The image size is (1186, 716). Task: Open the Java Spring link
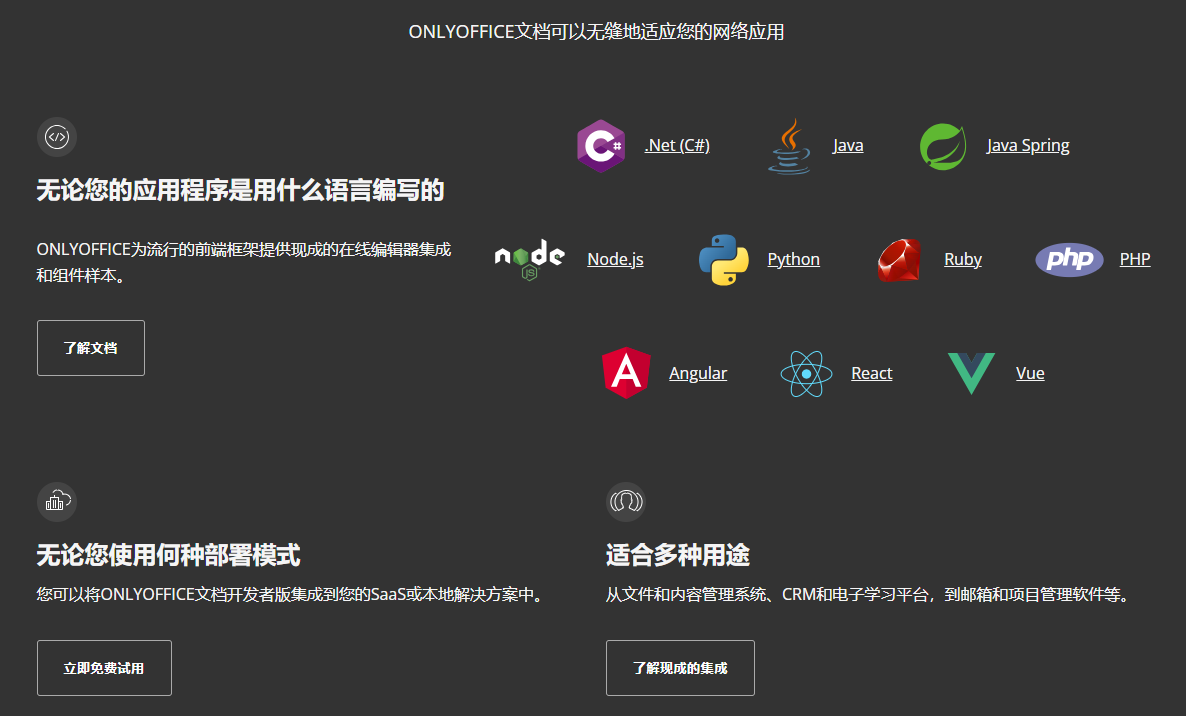(1028, 145)
